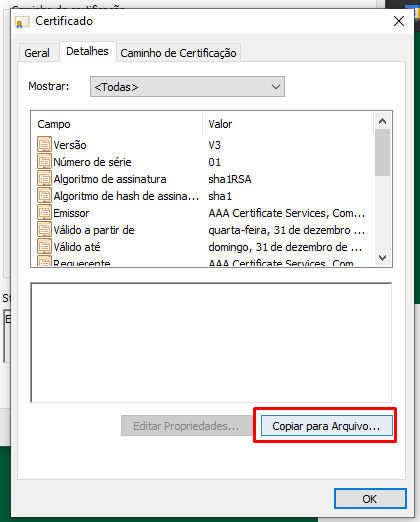The width and height of the screenshot is (420, 522).
Task: Select the Algoritmo de hash de assina... row
Action: [x=126, y=196]
